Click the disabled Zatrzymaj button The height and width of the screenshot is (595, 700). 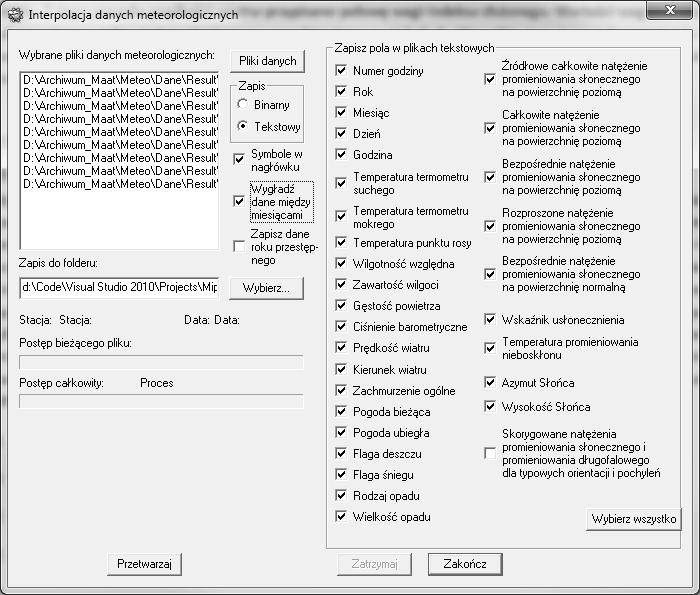(x=374, y=564)
